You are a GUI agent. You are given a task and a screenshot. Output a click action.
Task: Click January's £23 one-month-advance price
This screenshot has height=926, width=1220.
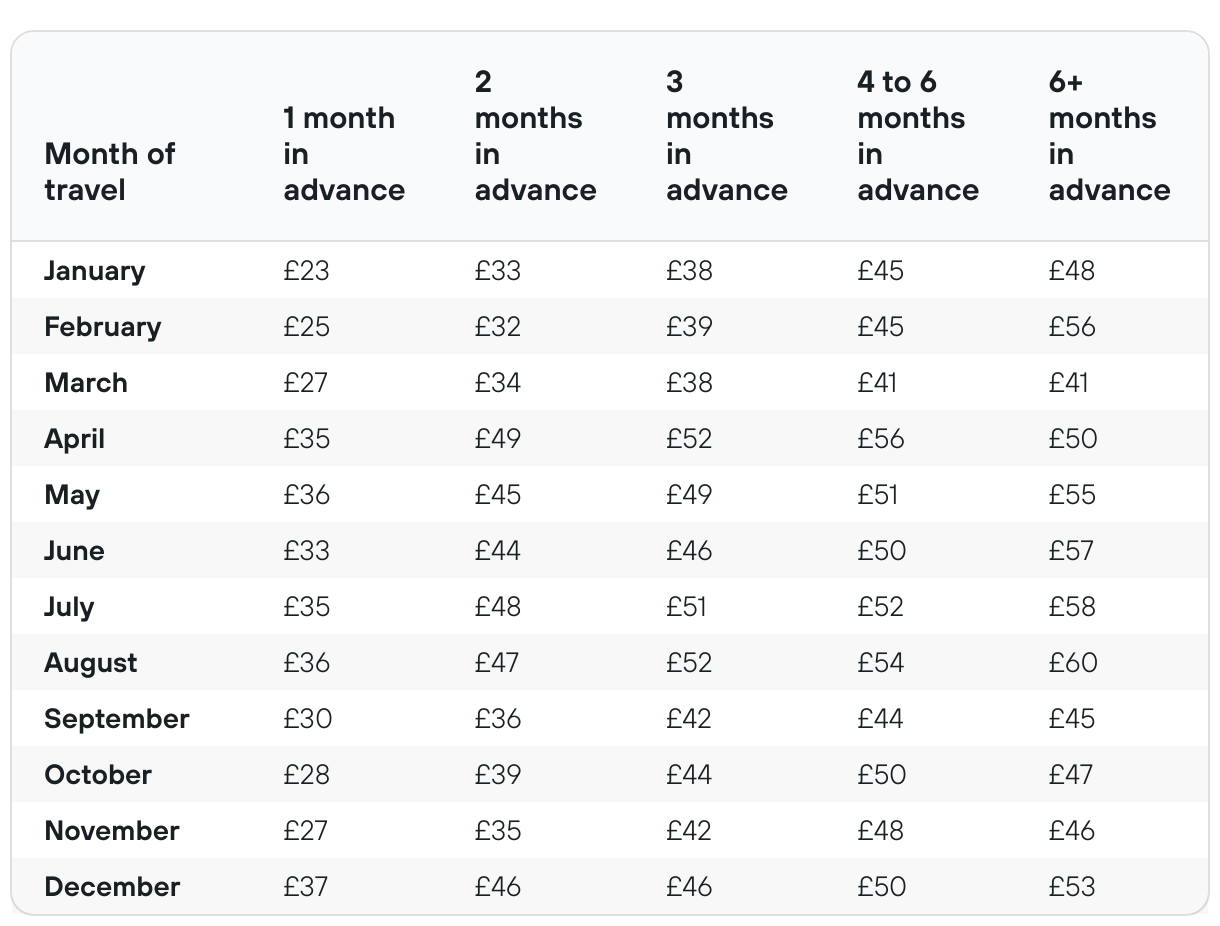tap(306, 271)
